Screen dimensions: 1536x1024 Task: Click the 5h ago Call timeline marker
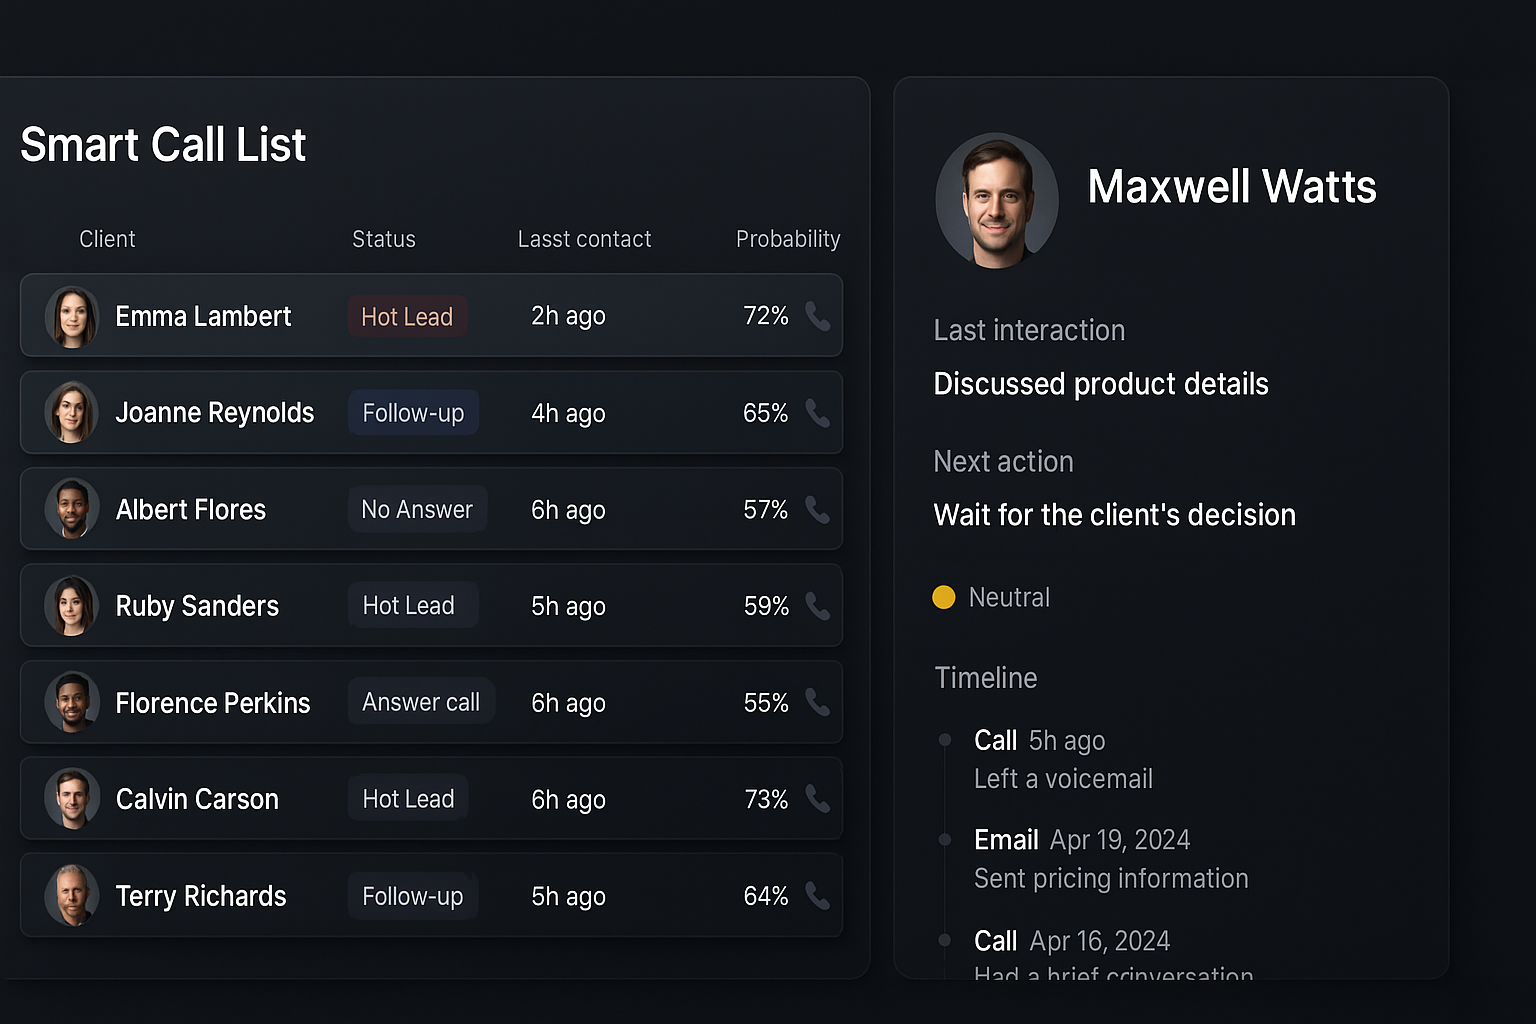coord(945,740)
